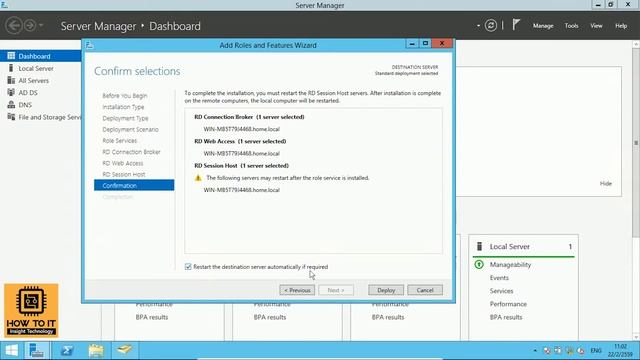The width and height of the screenshot is (640, 360).
Task: Click the Dashboard grid icon in sidebar
Action: [x=11, y=56]
